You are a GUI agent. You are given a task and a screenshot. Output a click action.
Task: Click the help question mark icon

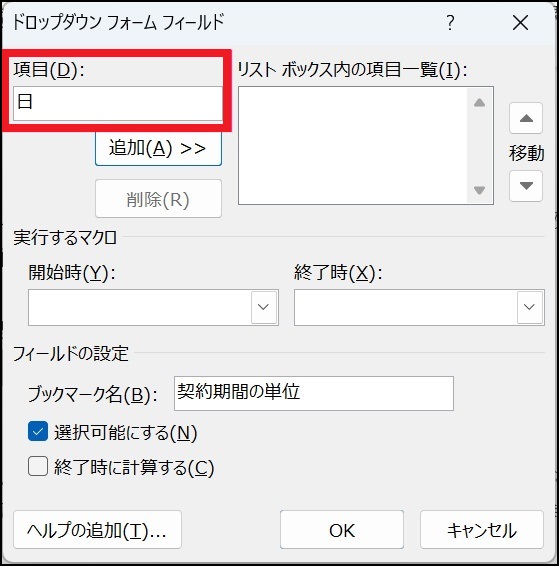pyautogui.click(x=450, y=23)
